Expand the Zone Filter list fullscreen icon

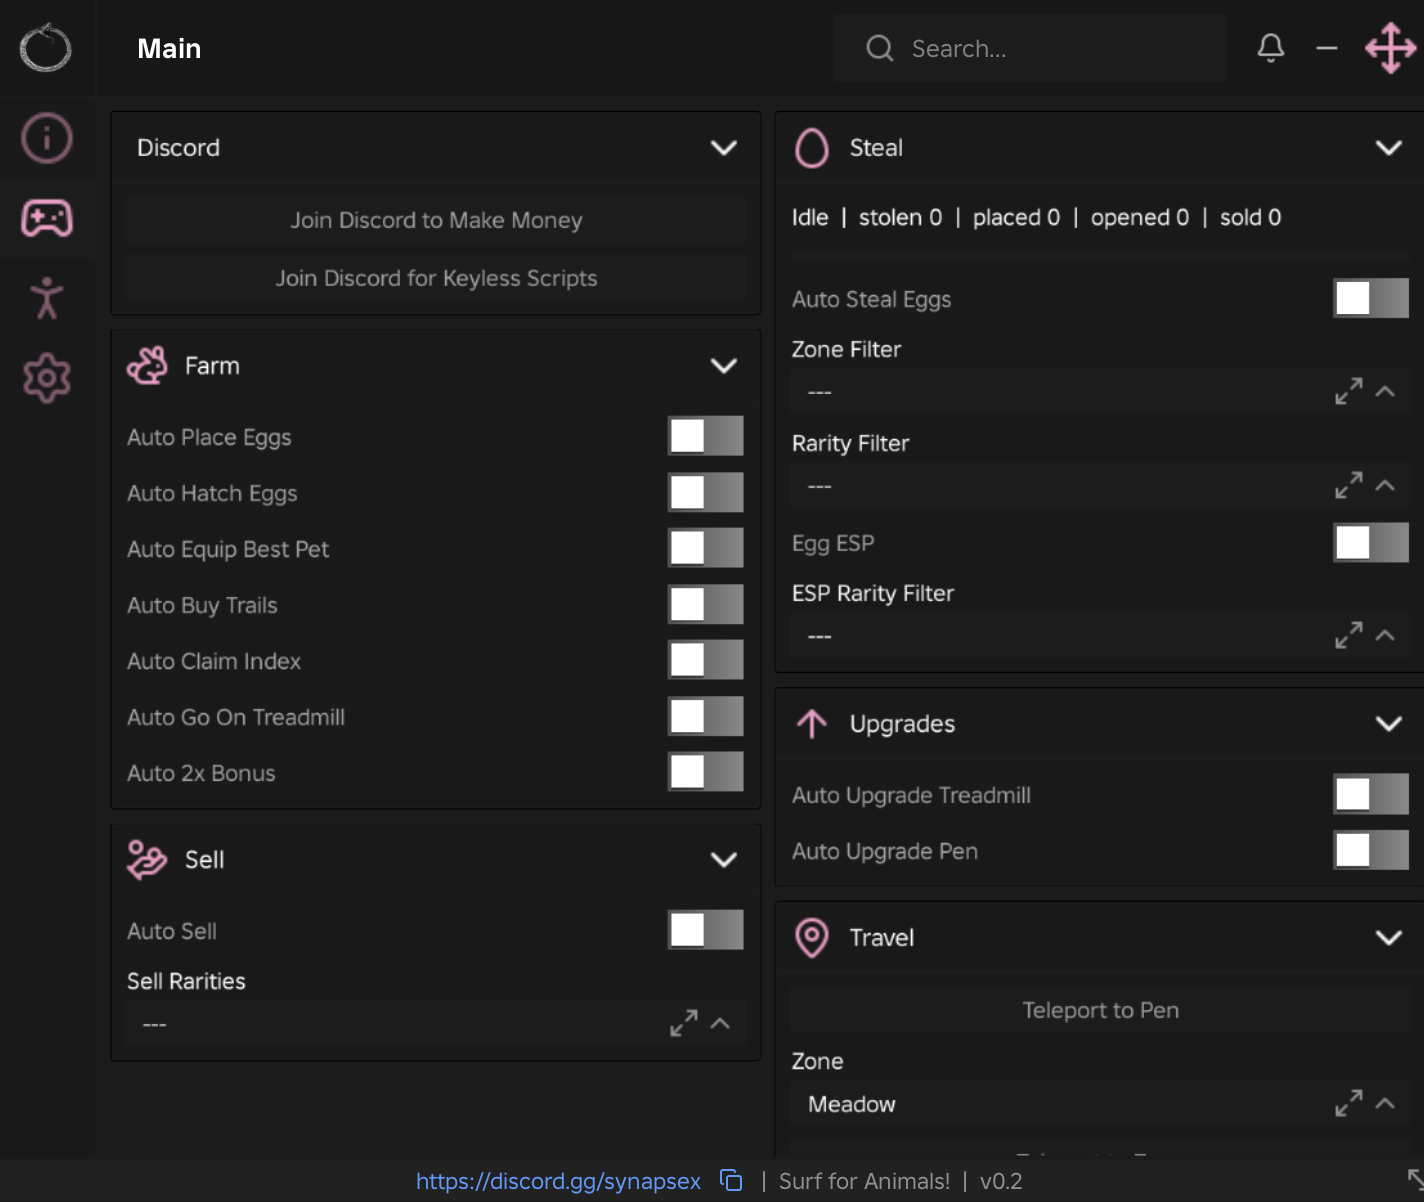click(1349, 391)
